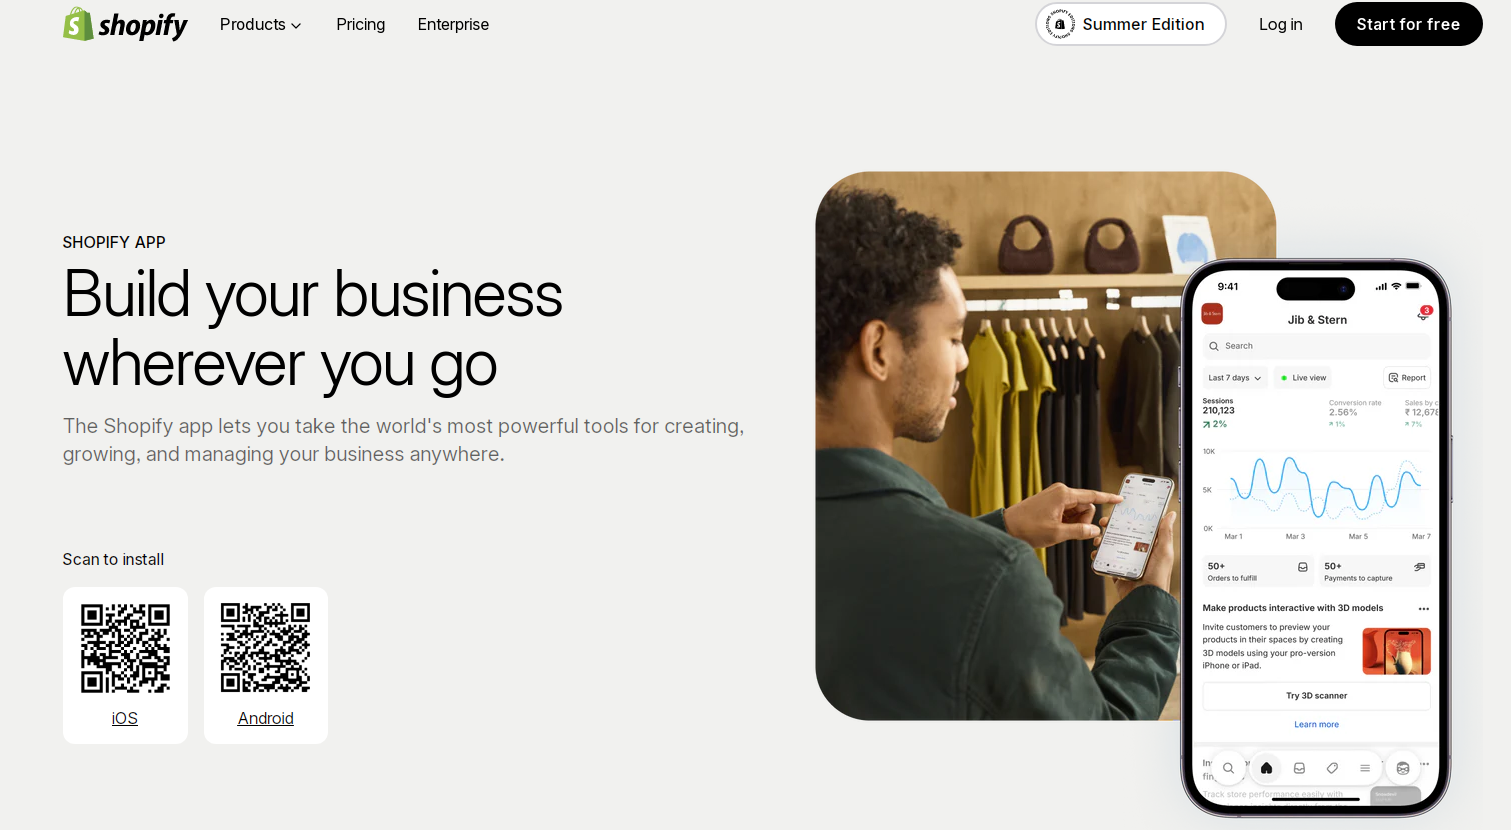Toggle the Live view indicator
This screenshot has height=830, width=1511.
pyautogui.click(x=1304, y=378)
